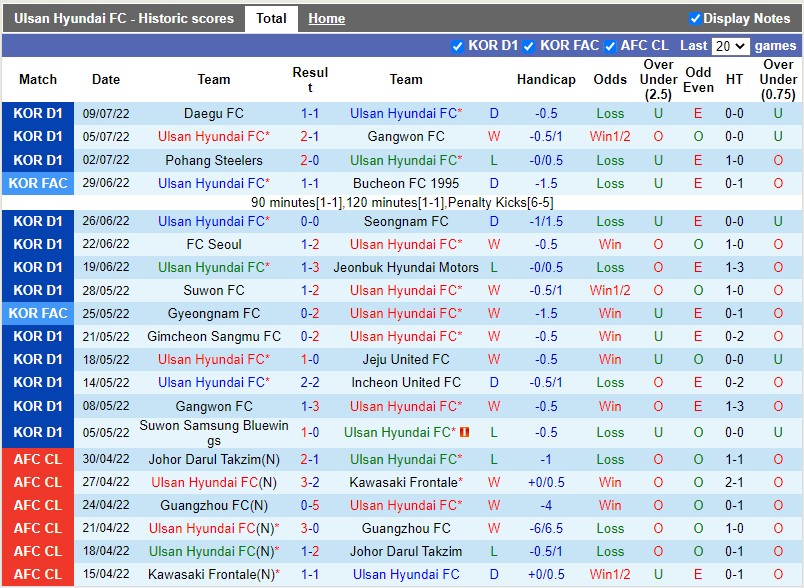Click the date 29/06/22

tap(106, 183)
